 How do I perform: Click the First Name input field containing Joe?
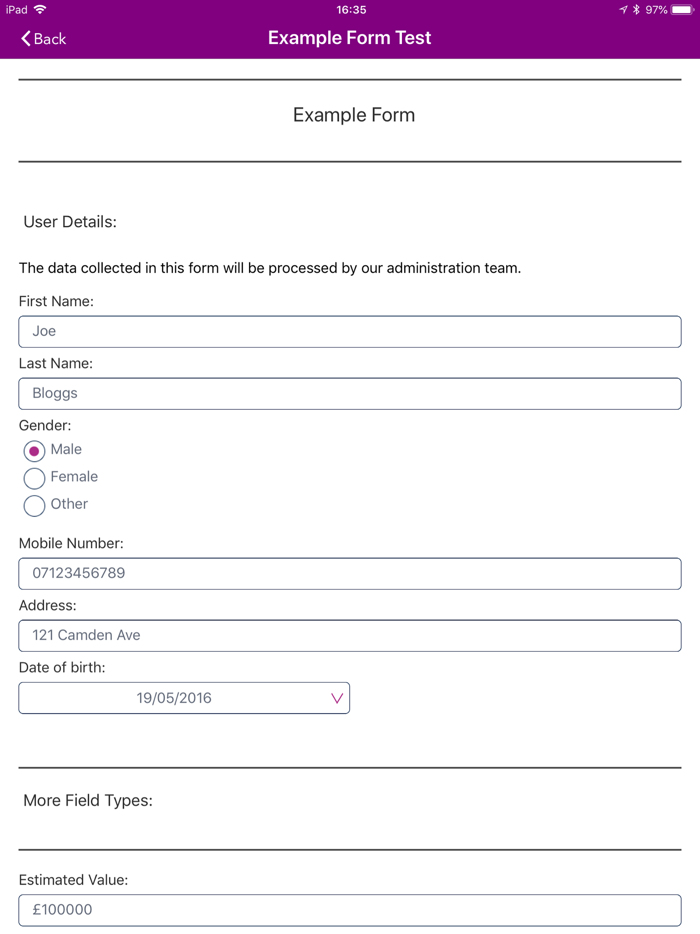pos(349,331)
